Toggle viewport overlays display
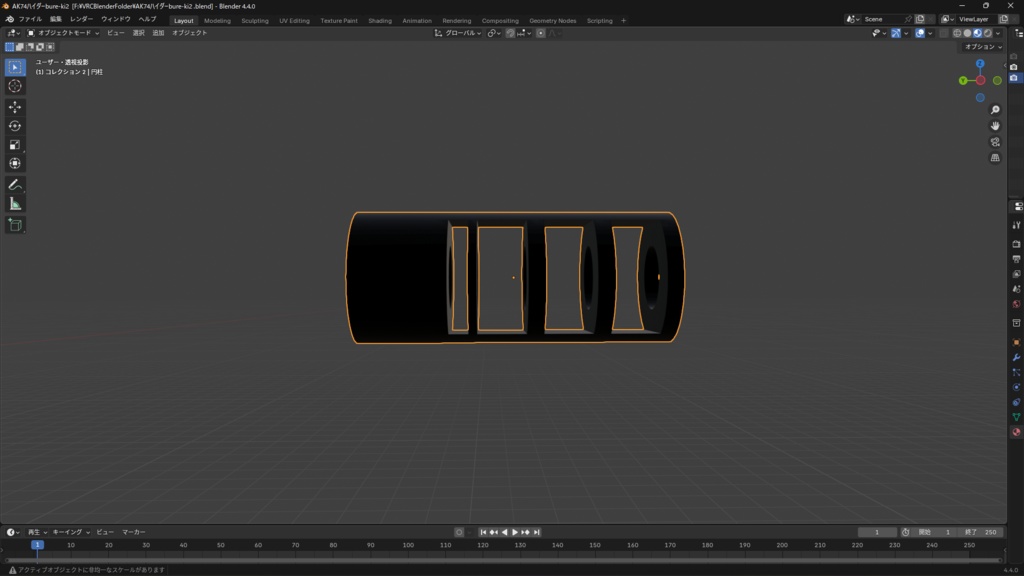Image resolution: width=1024 pixels, height=576 pixels. [x=920, y=33]
